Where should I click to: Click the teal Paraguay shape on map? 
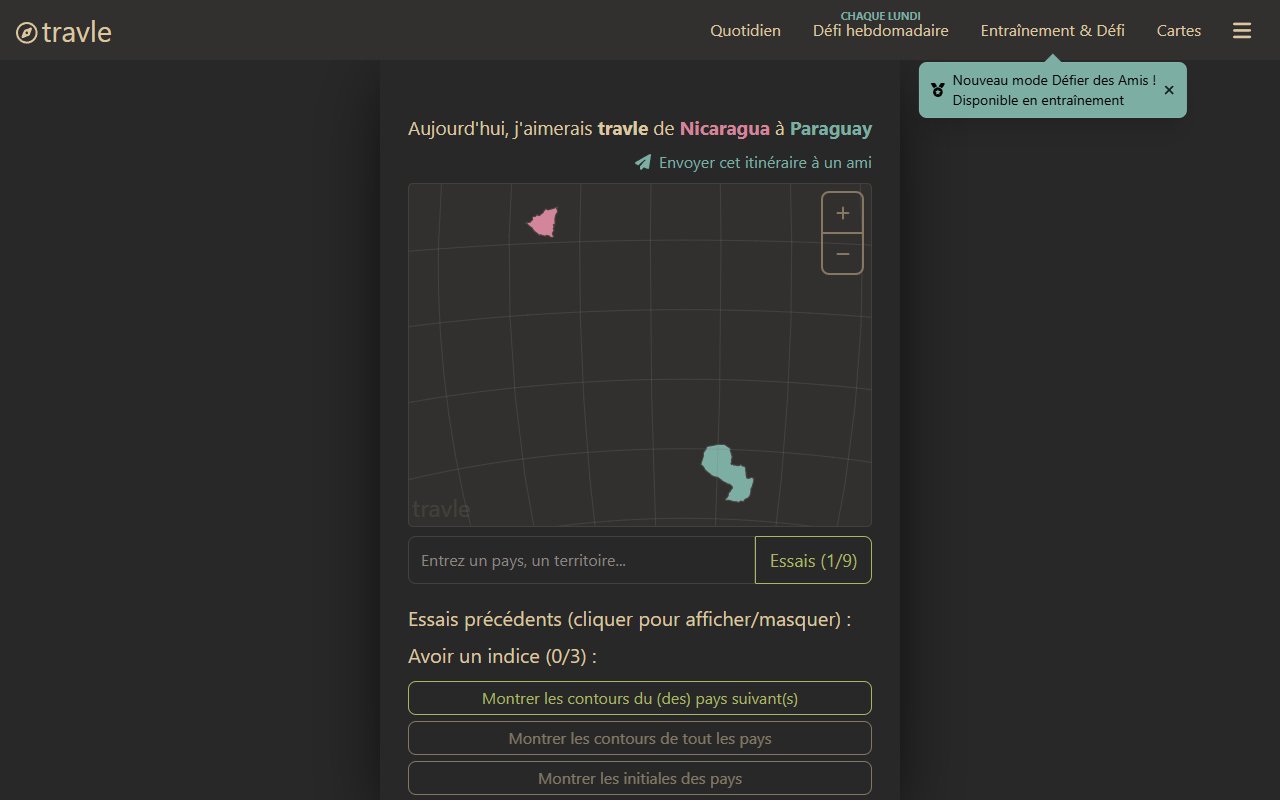coord(727,472)
